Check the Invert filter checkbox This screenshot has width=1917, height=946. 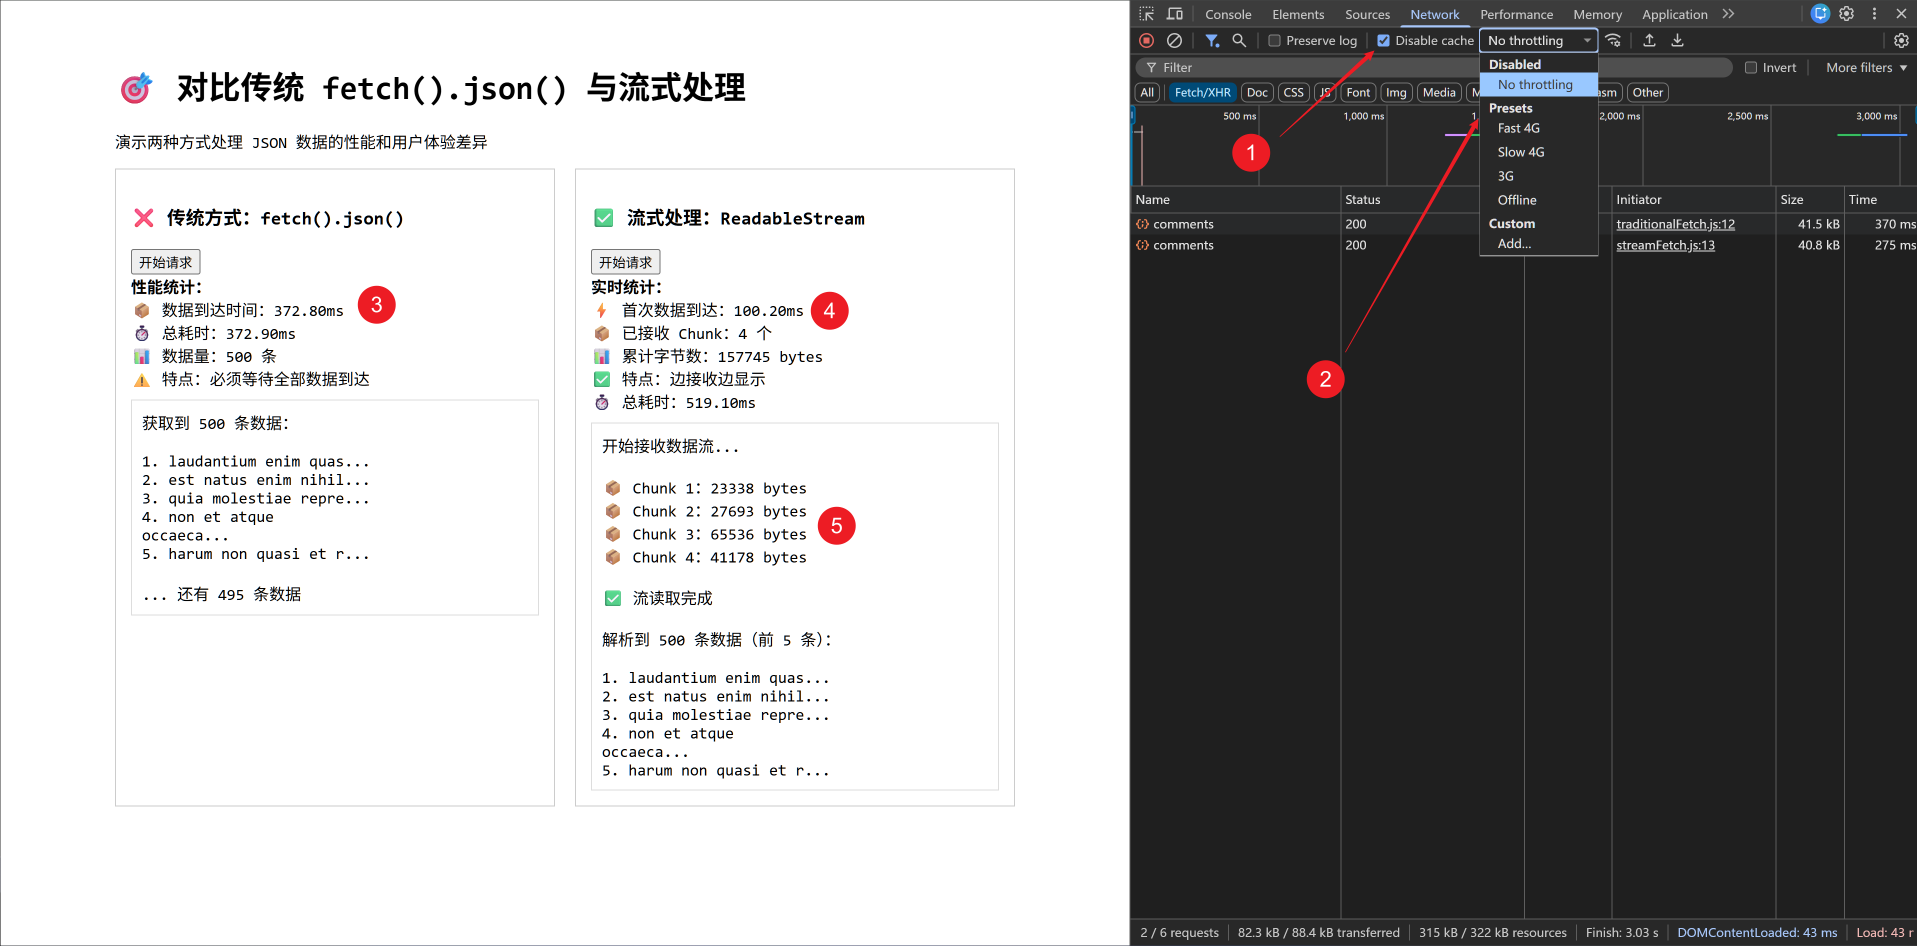coord(1751,68)
